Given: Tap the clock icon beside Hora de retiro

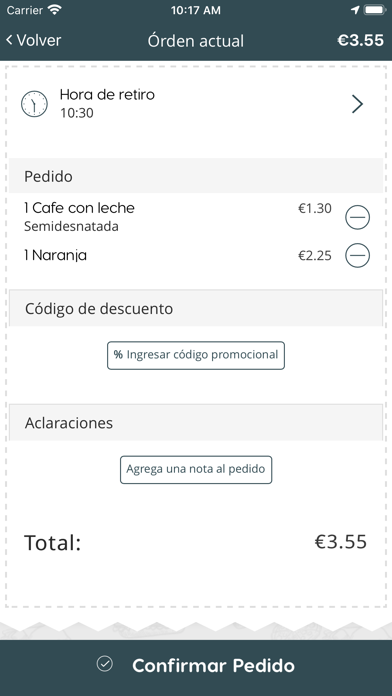Looking at the screenshot, I should tap(34, 104).
